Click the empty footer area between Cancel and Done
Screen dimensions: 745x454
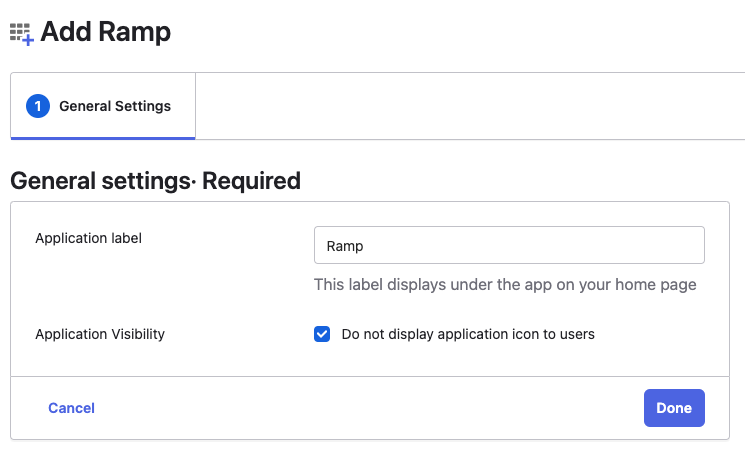(369, 408)
